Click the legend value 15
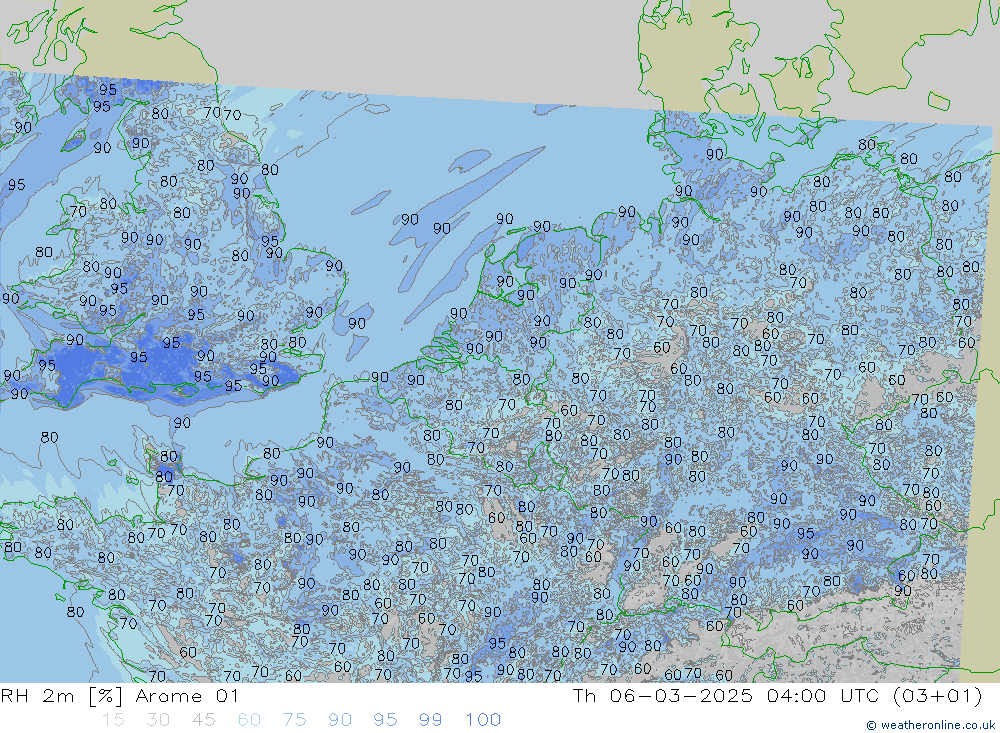1000x733 pixels. 113,720
